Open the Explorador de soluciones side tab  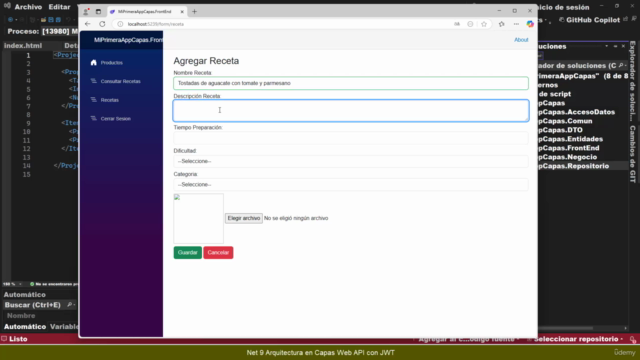(x=632, y=81)
